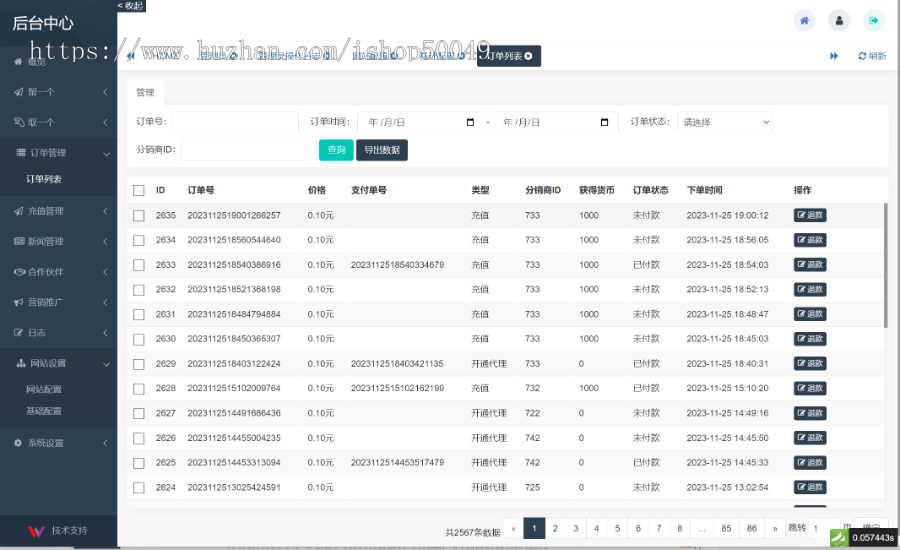
Task: Click the green leaf timing badge
Action: coord(839,537)
